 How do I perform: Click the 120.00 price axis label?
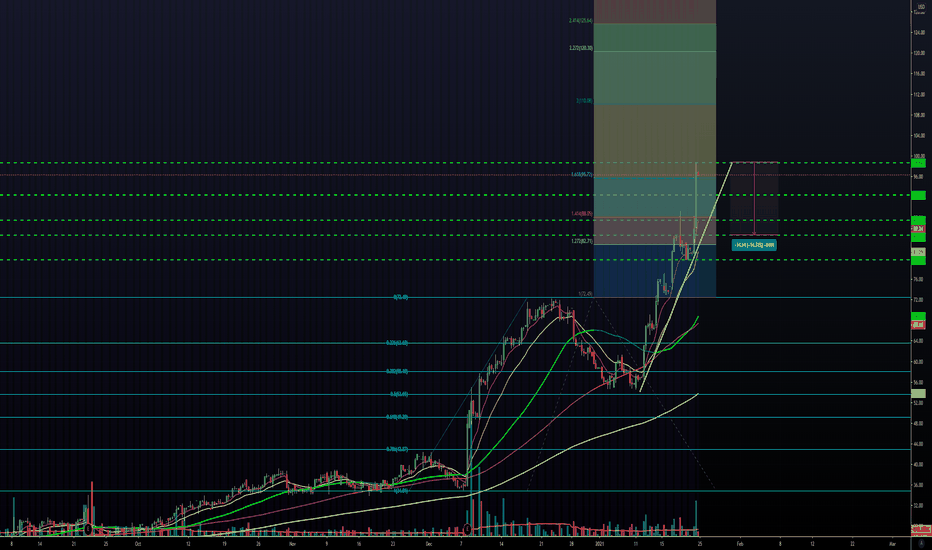(918, 53)
